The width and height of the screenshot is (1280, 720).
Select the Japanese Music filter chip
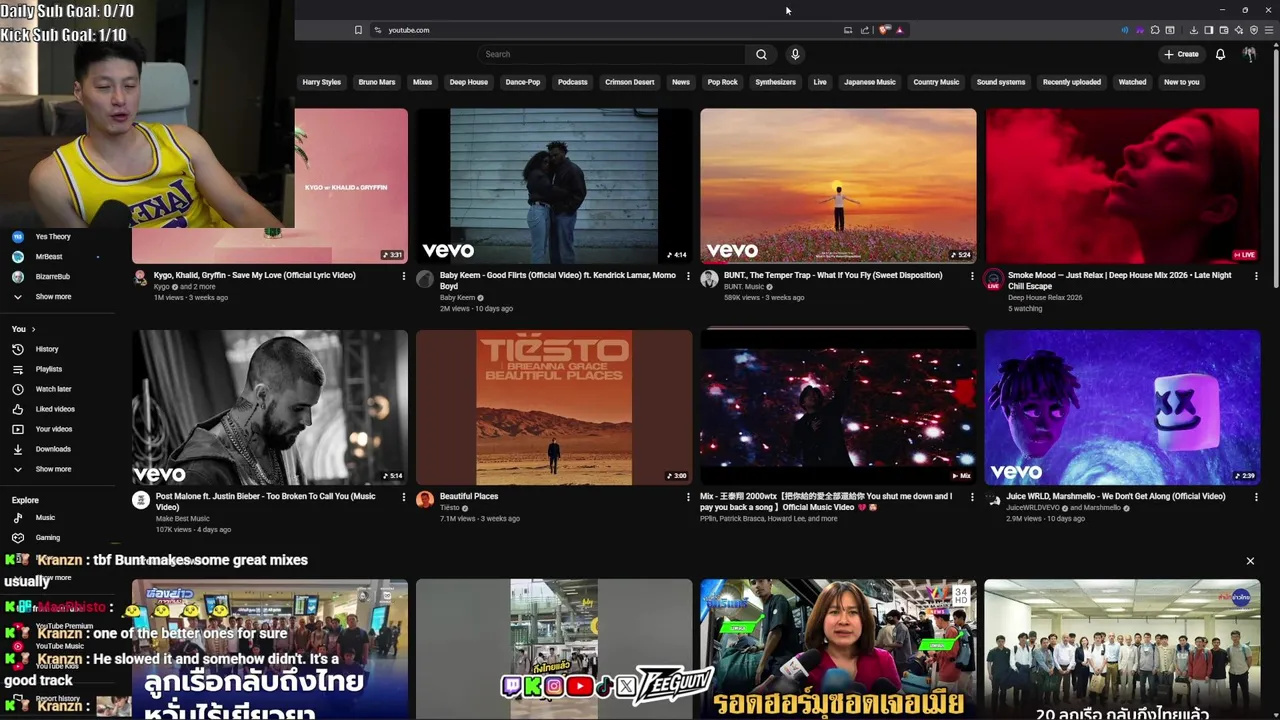click(870, 82)
